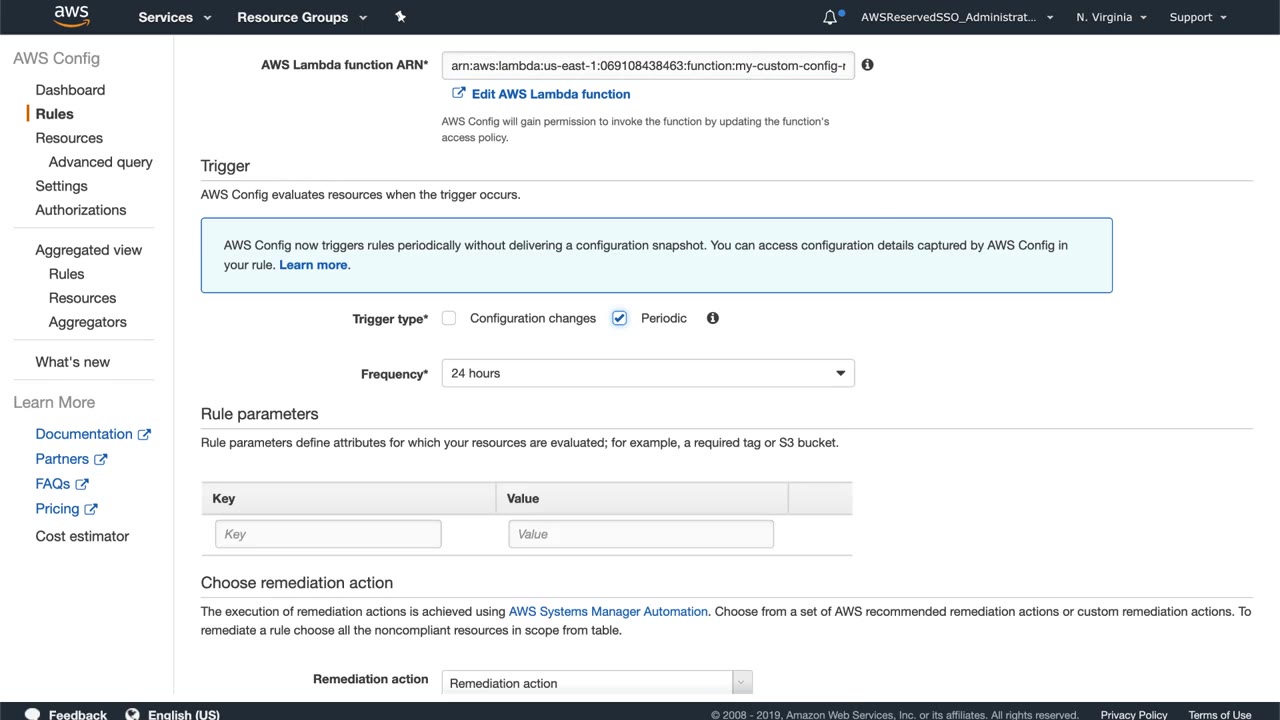
Task: Open the N. Virginia region dropdown
Action: pyautogui.click(x=1111, y=17)
